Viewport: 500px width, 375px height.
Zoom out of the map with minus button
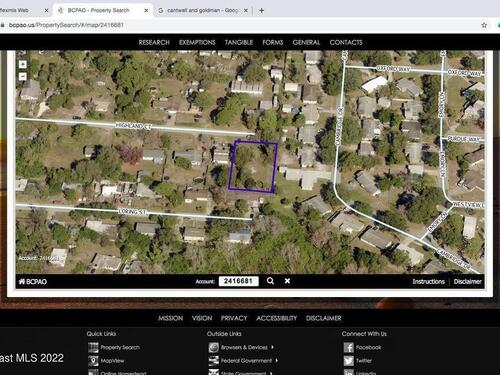tap(23, 76)
